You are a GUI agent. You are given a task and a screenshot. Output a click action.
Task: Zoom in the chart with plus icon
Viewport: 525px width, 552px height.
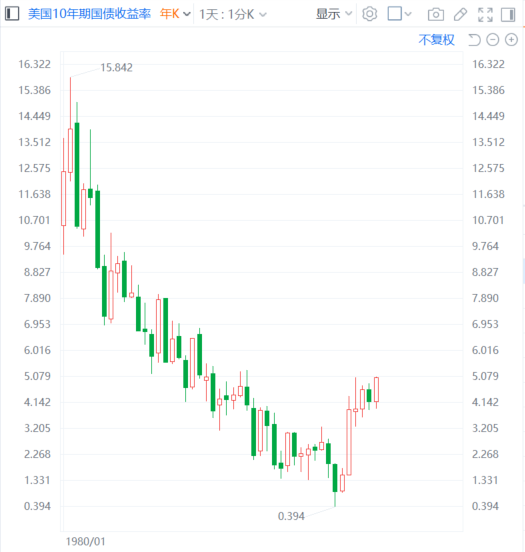[511, 40]
